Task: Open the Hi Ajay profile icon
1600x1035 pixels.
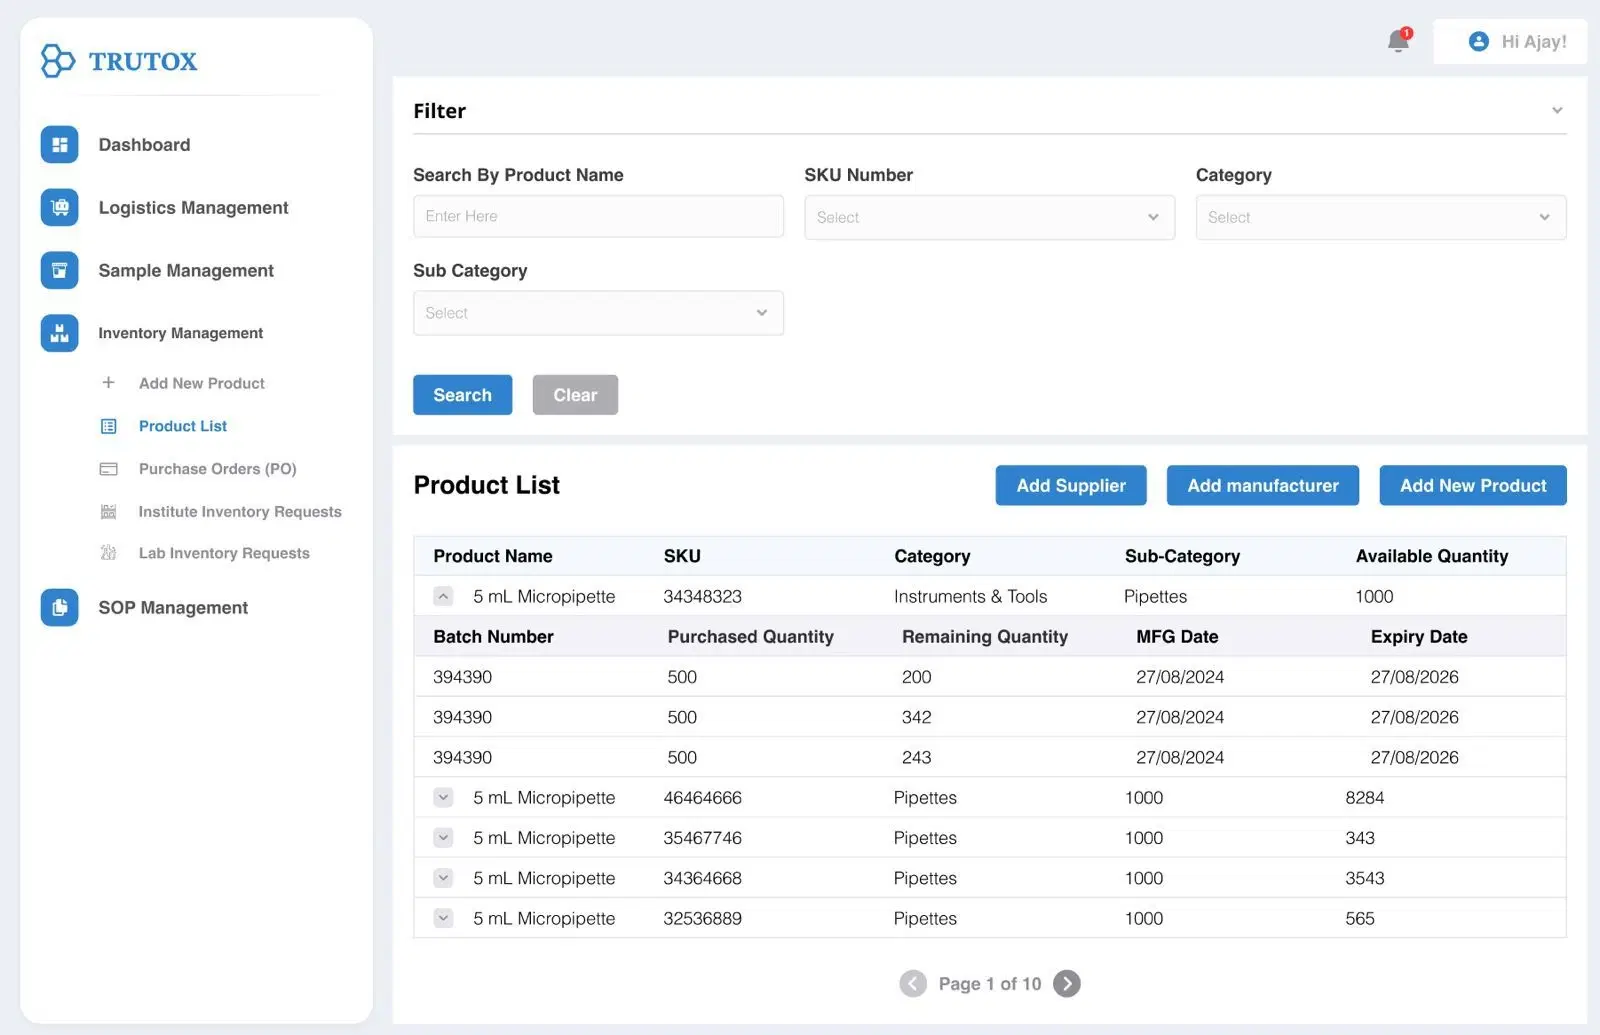Action: pyautogui.click(x=1478, y=41)
